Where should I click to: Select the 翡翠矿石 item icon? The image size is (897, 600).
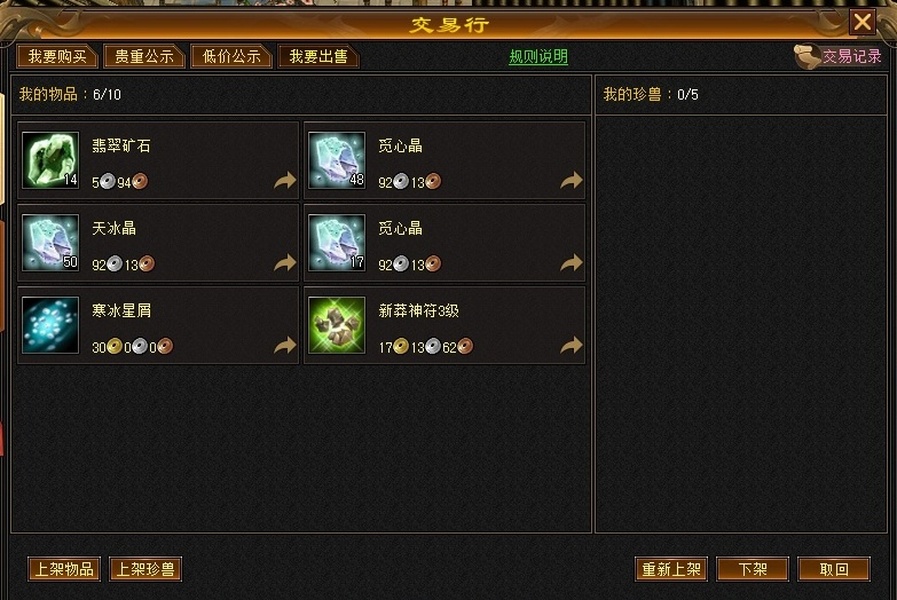click(x=50, y=160)
